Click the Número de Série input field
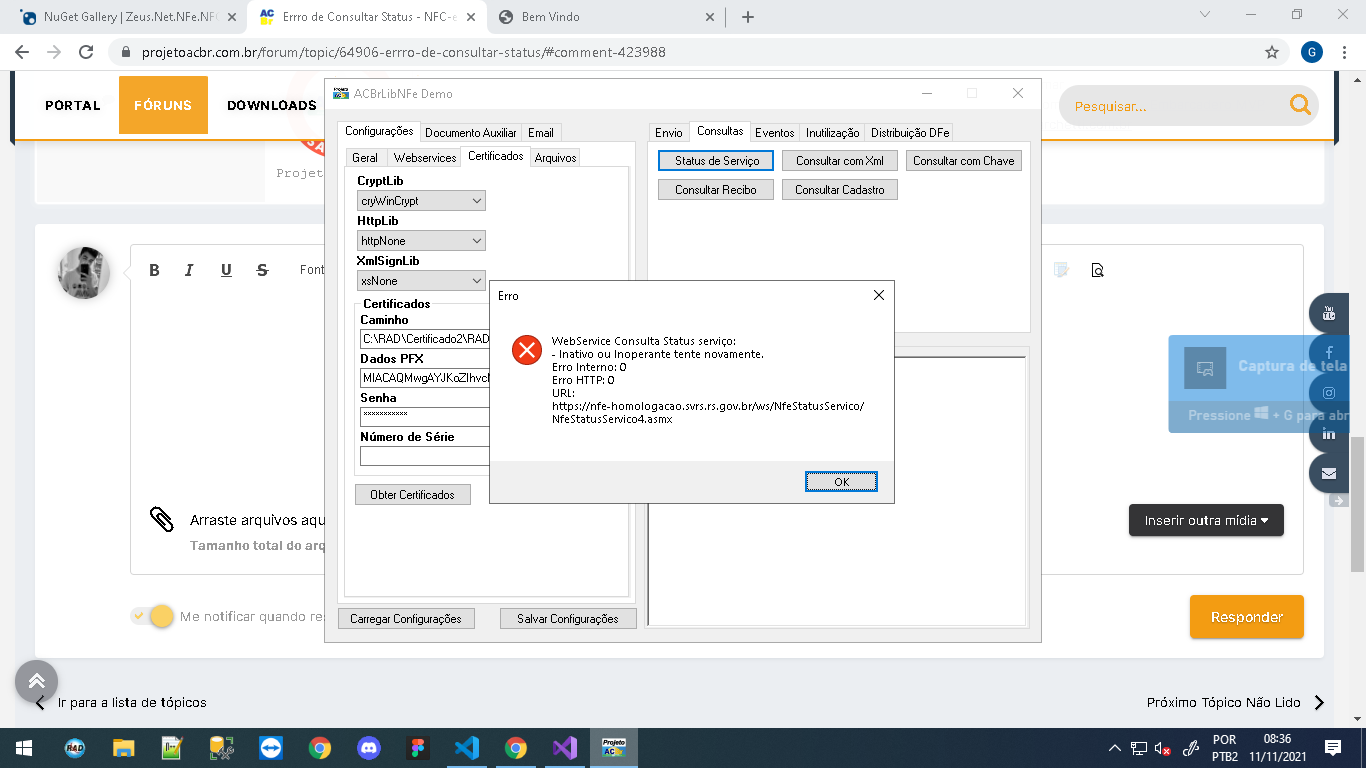The height and width of the screenshot is (768, 1366). click(425, 456)
